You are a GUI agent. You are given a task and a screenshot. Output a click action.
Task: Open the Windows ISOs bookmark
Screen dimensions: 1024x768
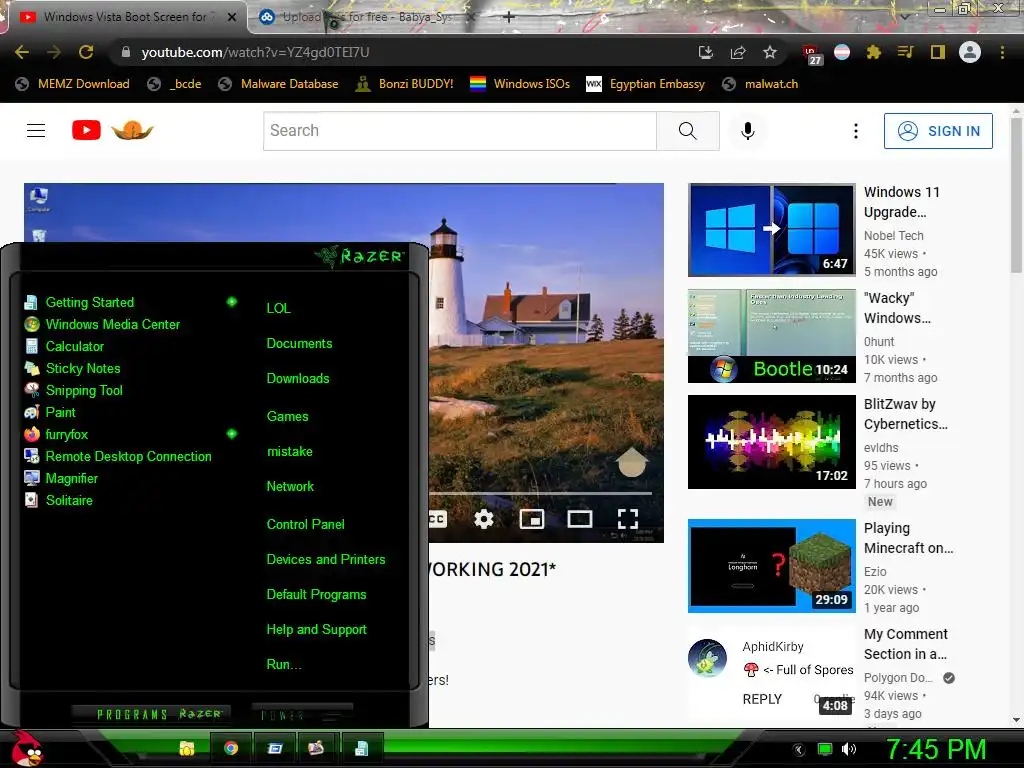(520, 84)
